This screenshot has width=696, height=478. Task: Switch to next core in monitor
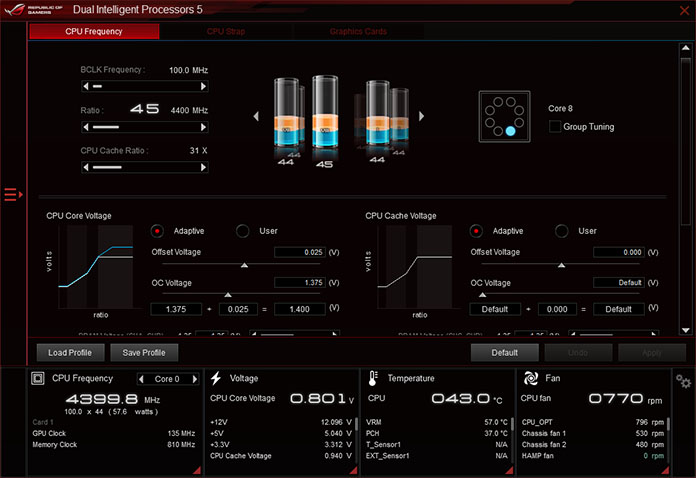[194, 379]
